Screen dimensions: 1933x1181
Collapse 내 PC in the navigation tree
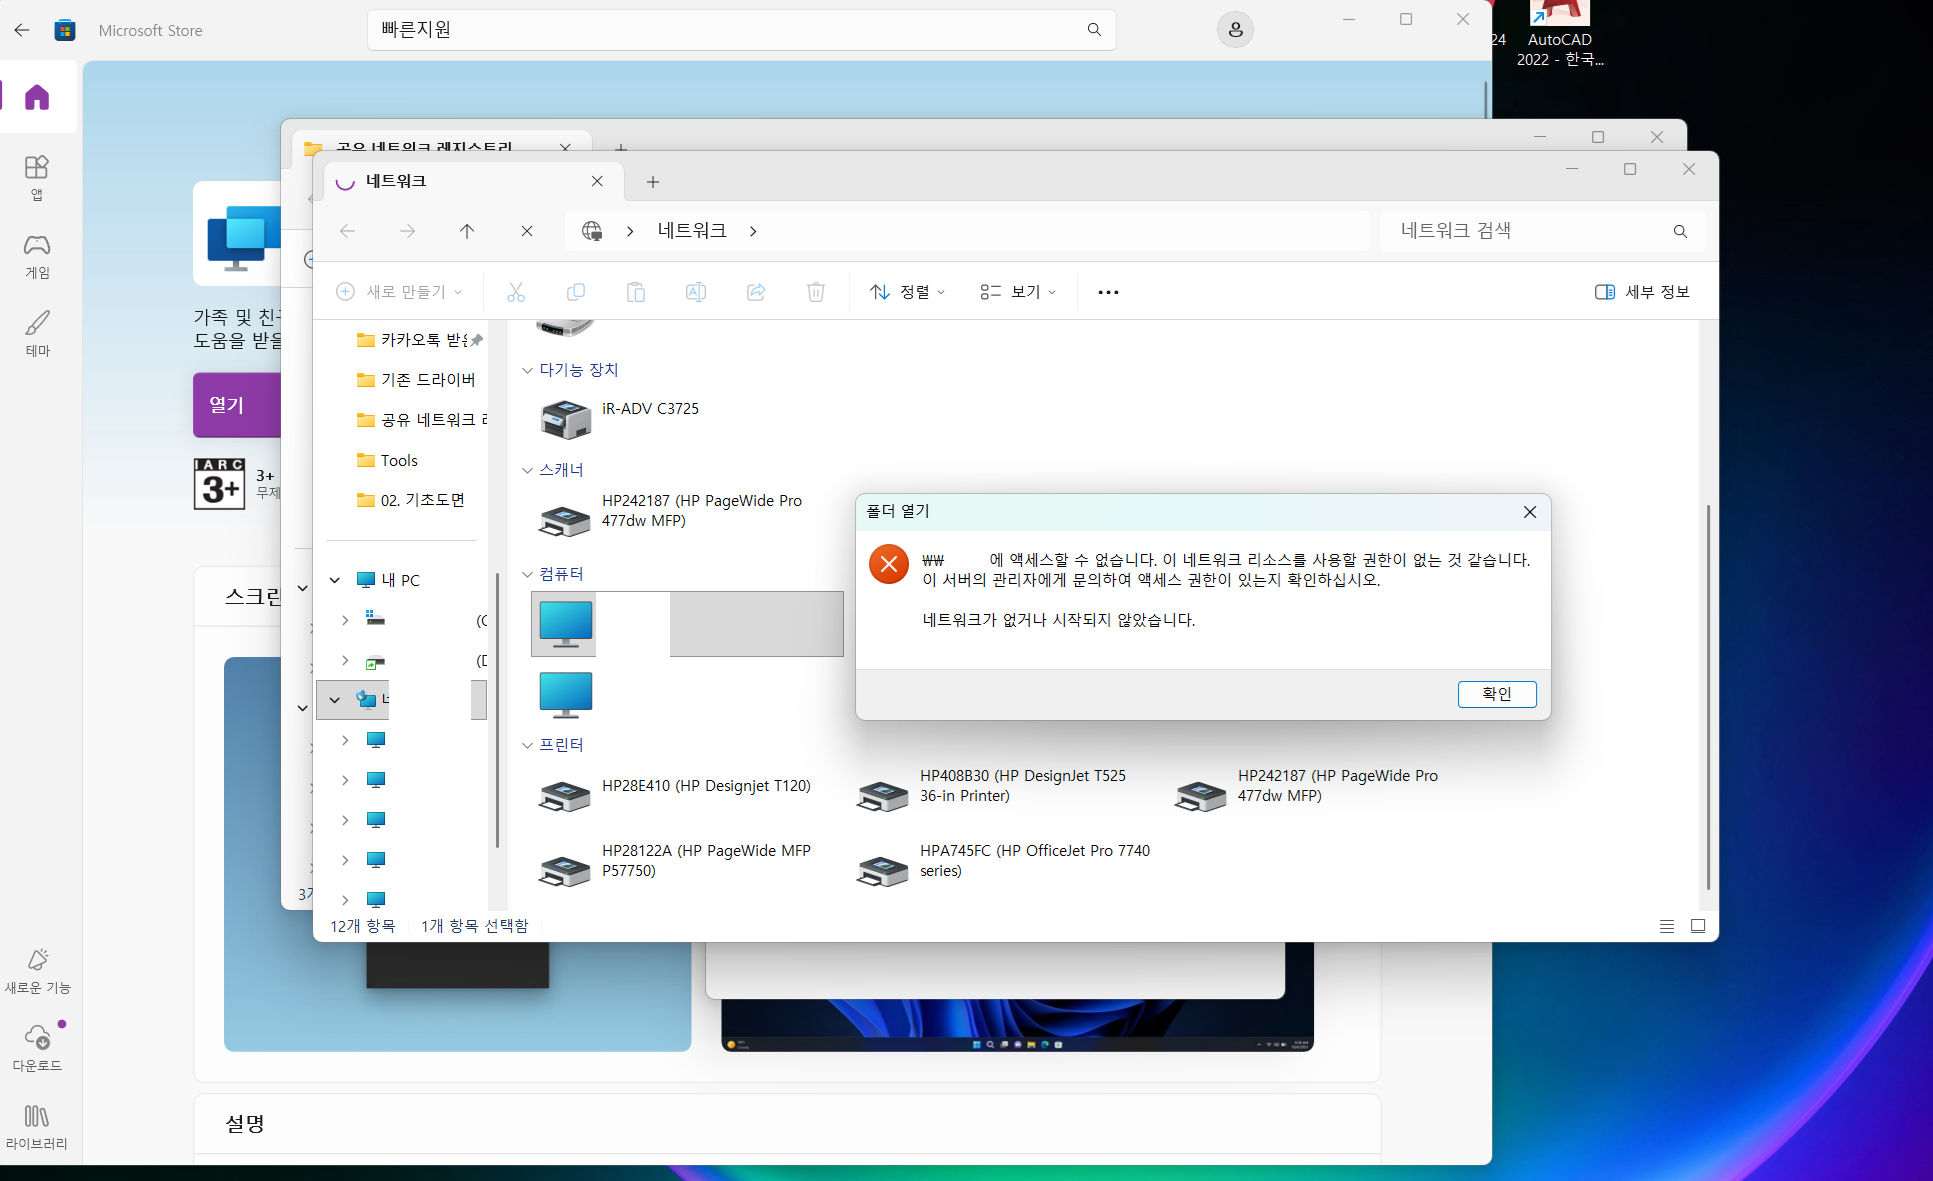pyautogui.click(x=335, y=580)
